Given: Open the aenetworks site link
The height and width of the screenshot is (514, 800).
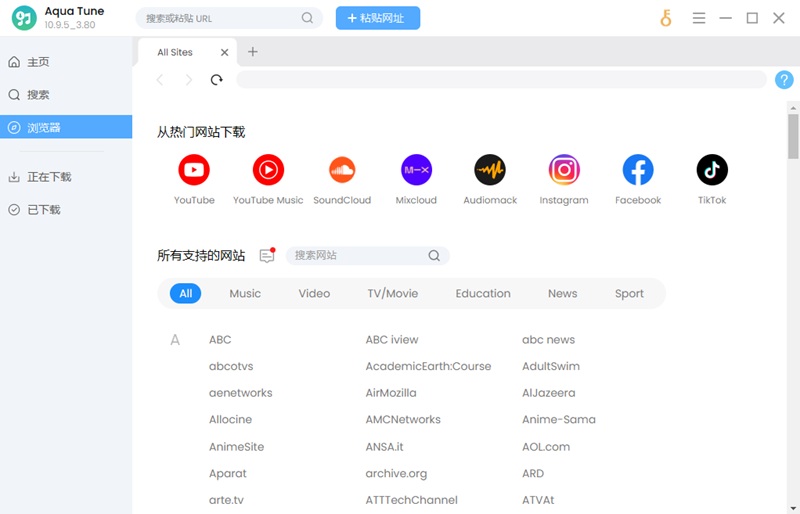Looking at the screenshot, I should pyautogui.click(x=241, y=393).
